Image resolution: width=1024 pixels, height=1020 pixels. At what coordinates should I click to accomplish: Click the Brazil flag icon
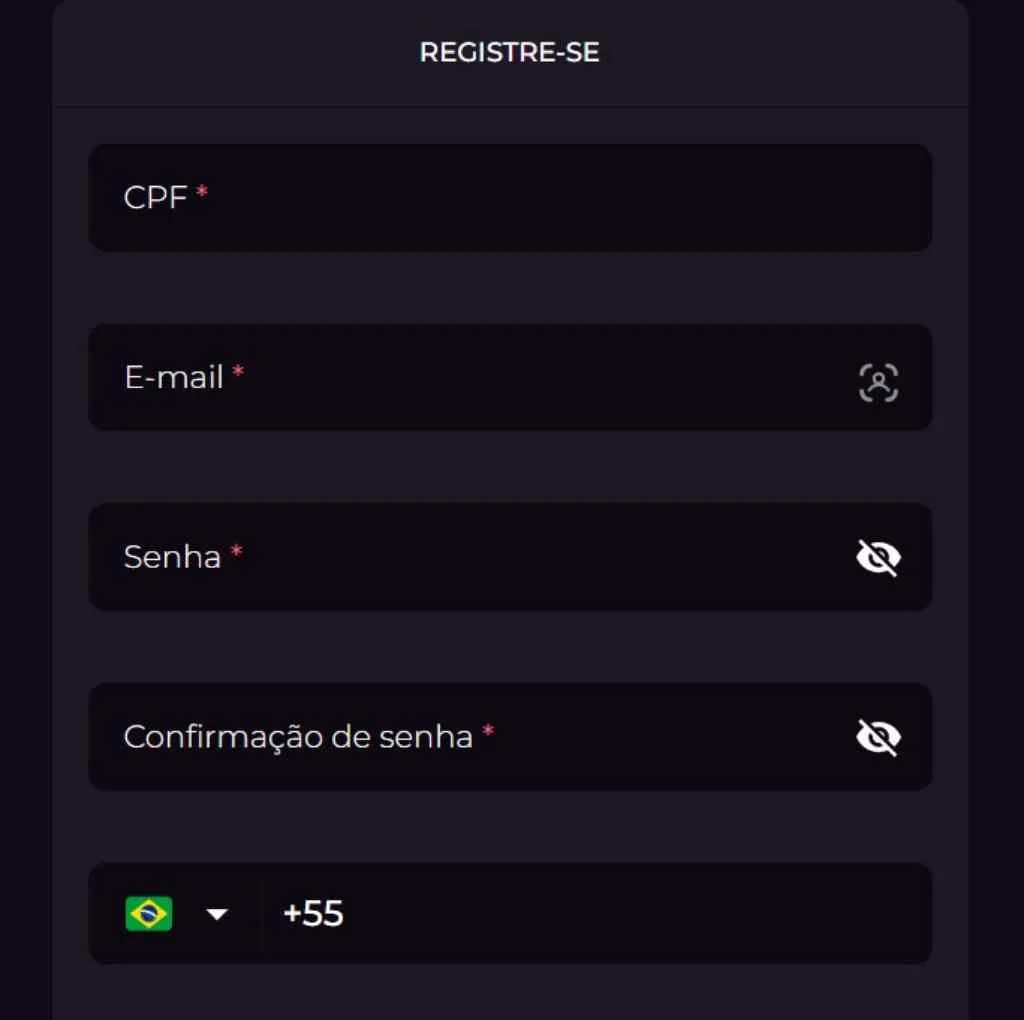click(x=149, y=913)
